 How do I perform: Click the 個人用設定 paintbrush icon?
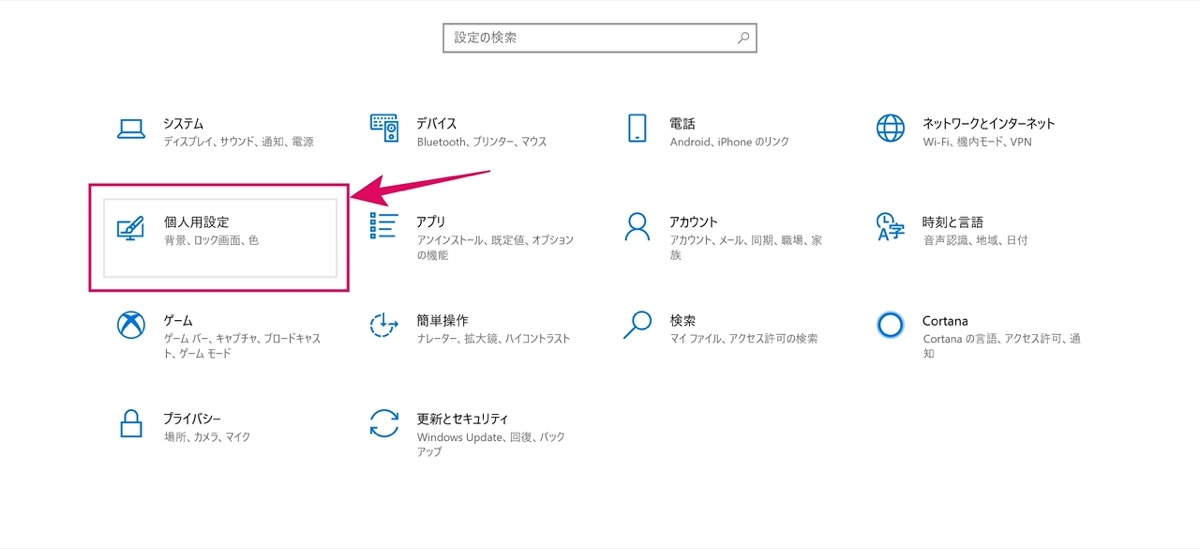point(131,227)
